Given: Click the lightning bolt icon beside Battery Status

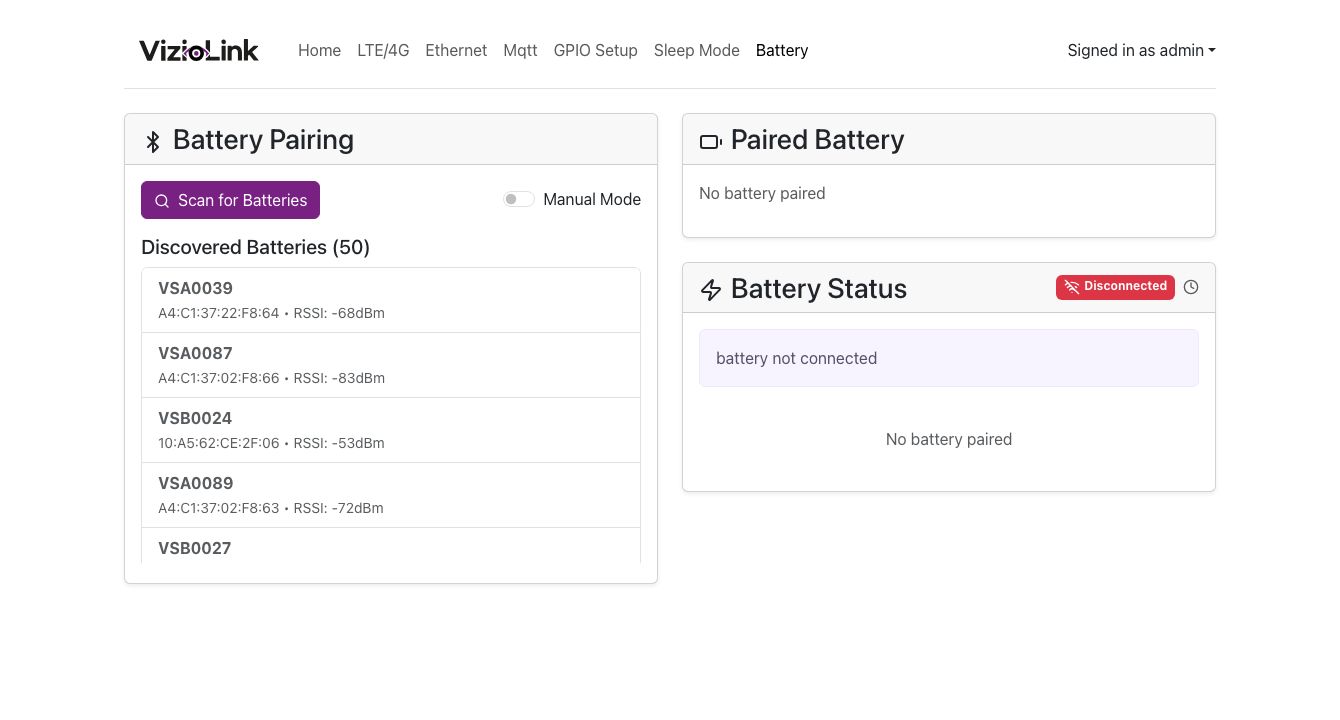Looking at the screenshot, I should 711,290.
